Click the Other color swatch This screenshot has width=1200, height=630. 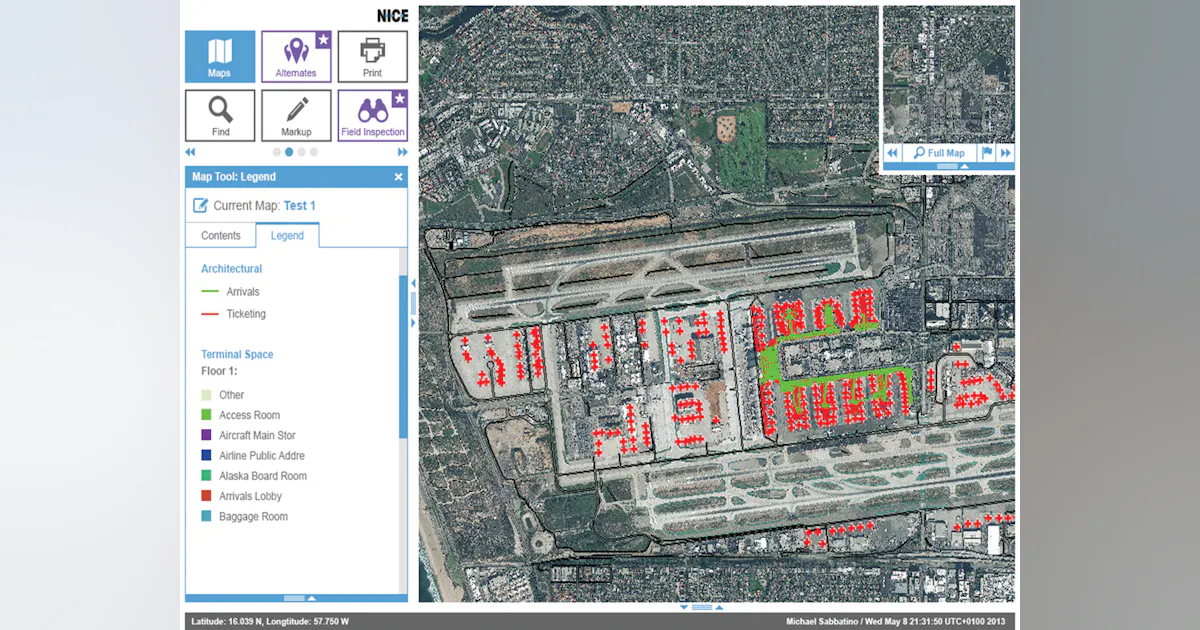tap(206, 395)
